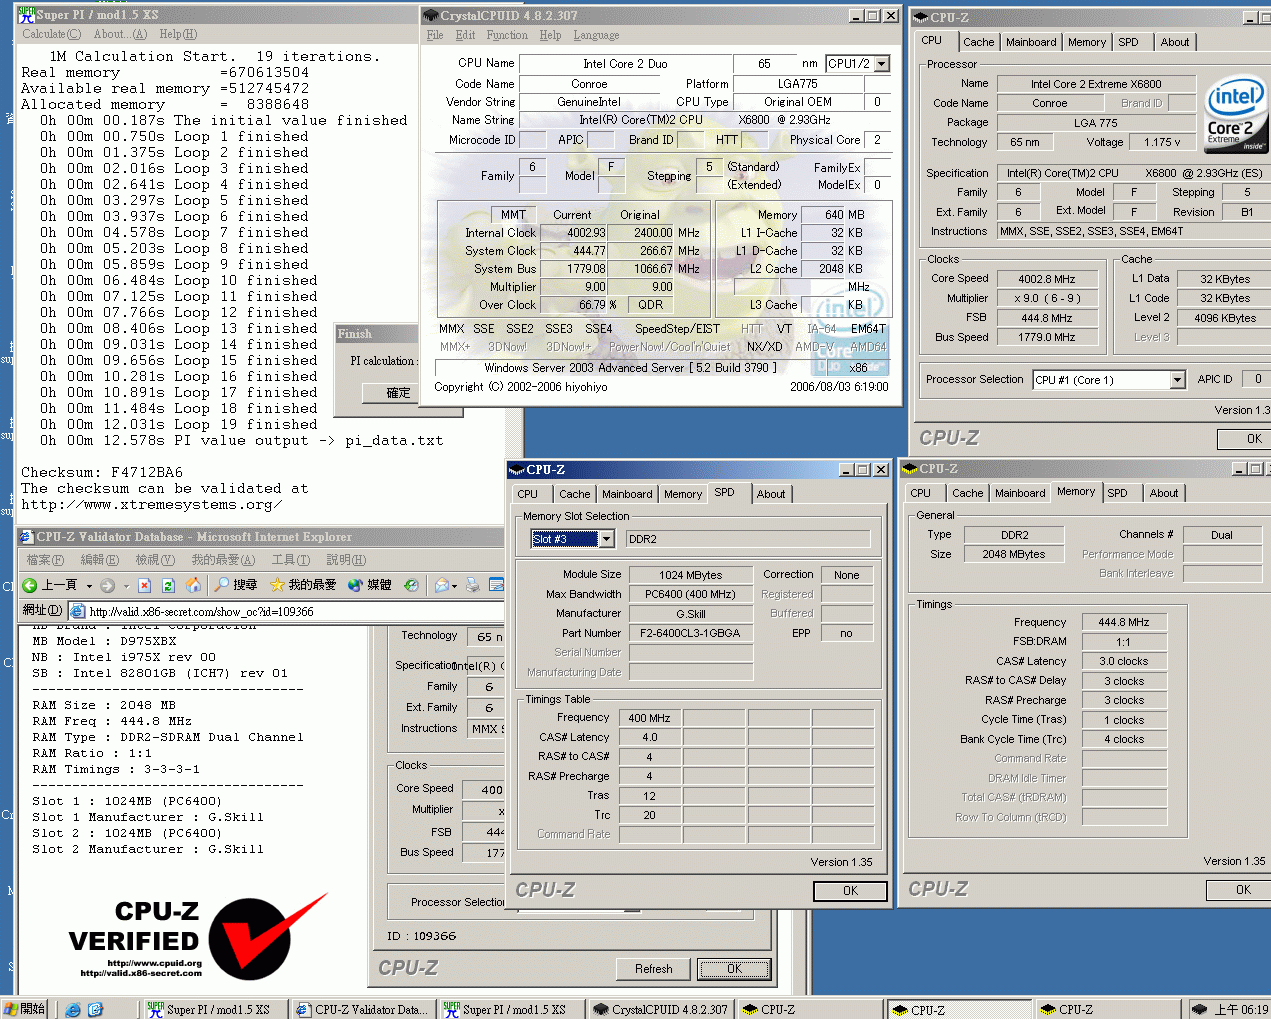The height and width of the screenshot is (1019, 1271).
Task: Switch to SPD tab in Memory CPU-Z window
Action: (1118, 493)
